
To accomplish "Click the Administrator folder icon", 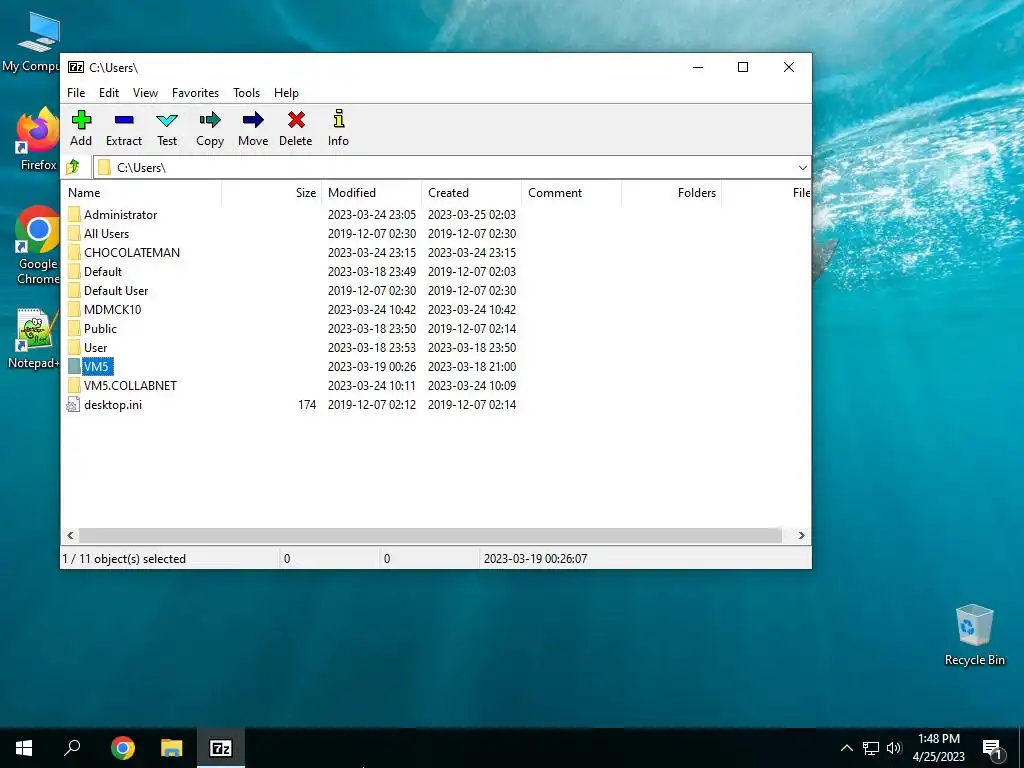I will [x=74, y=214].
